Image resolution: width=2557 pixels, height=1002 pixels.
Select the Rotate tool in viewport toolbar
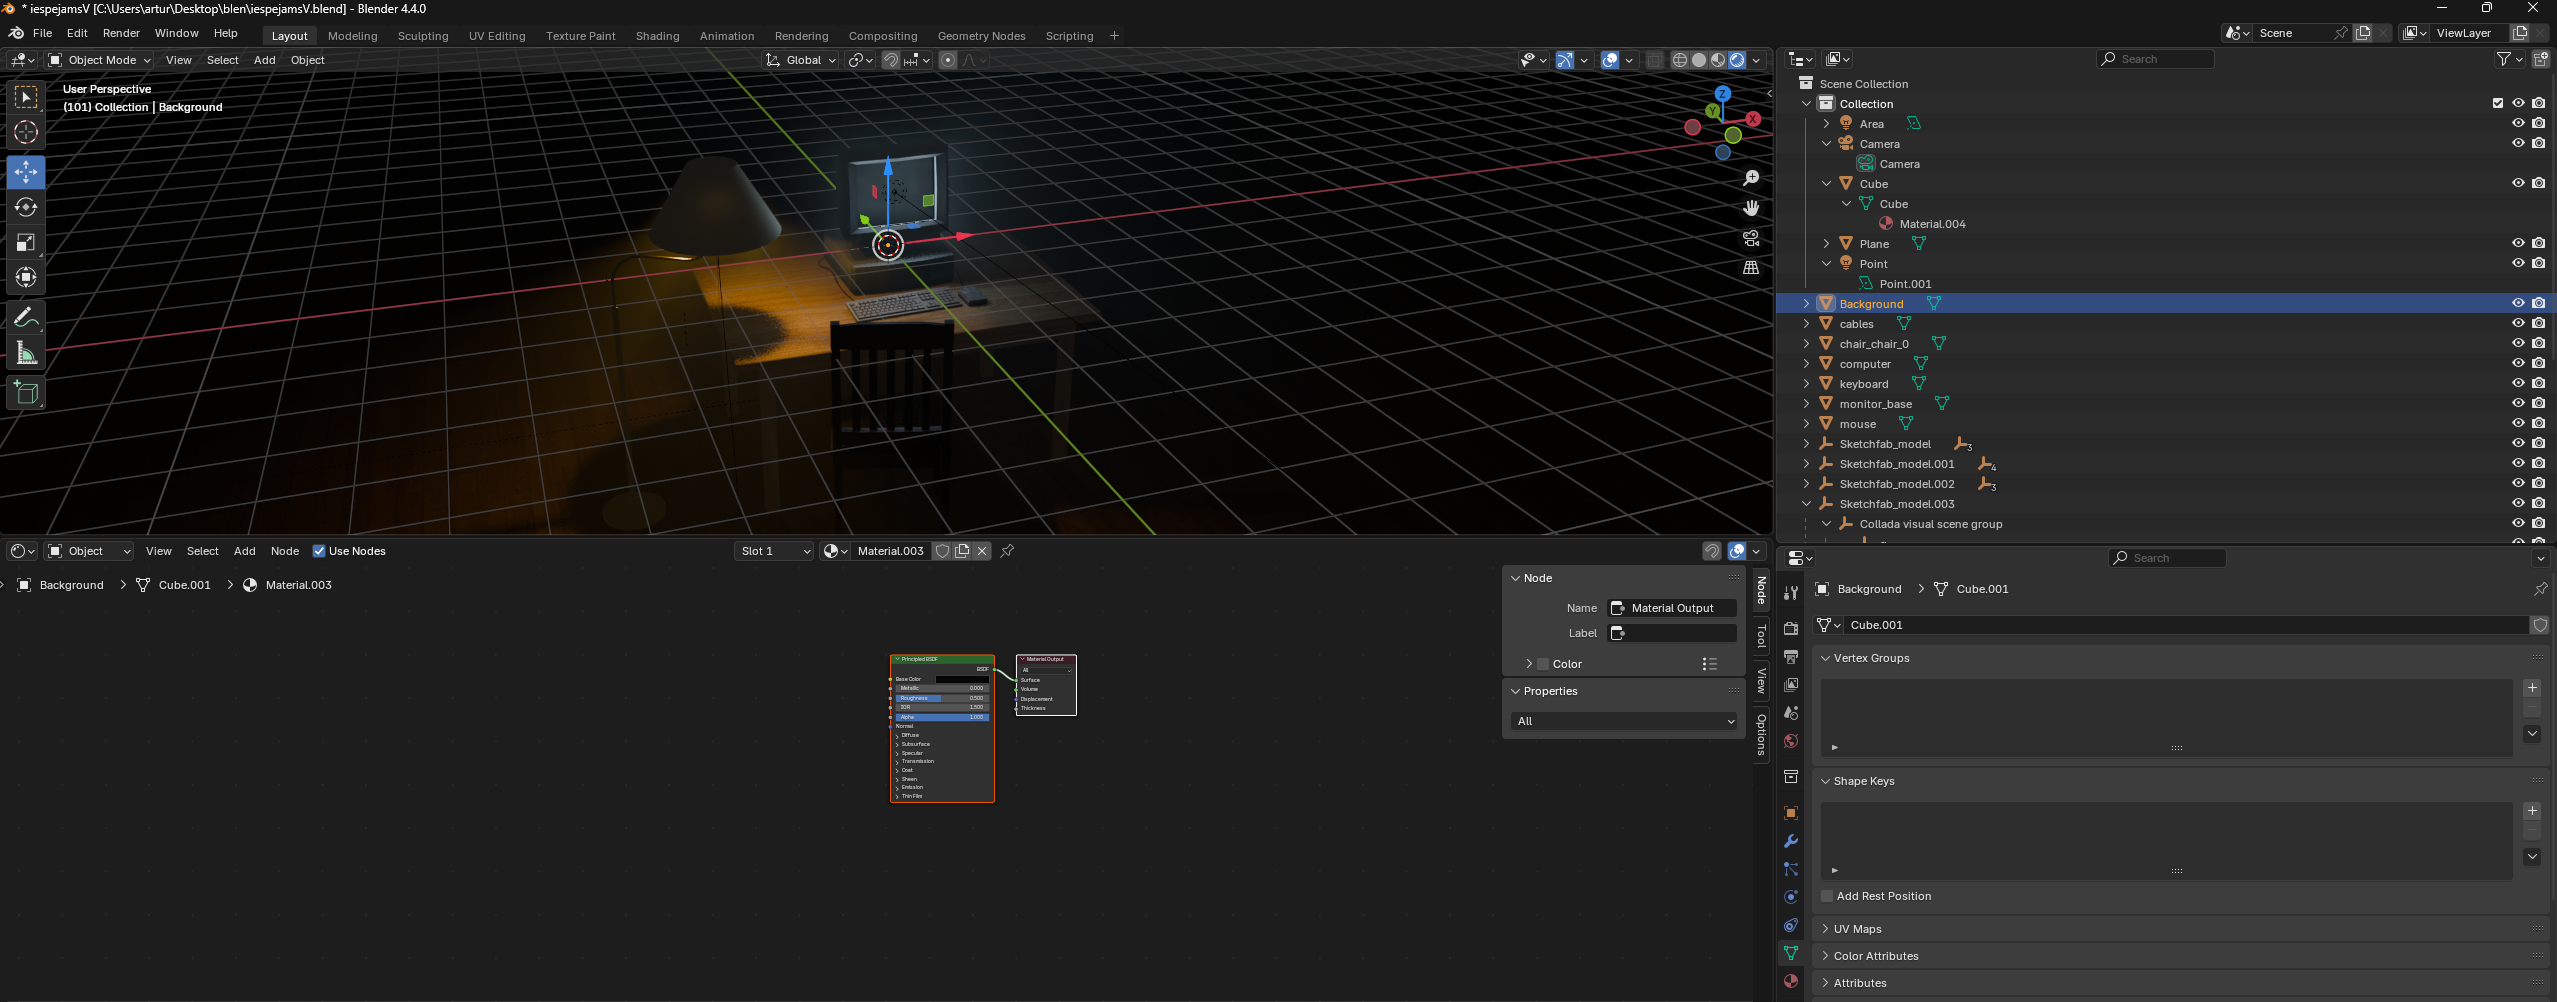click(x=26, y=208)
